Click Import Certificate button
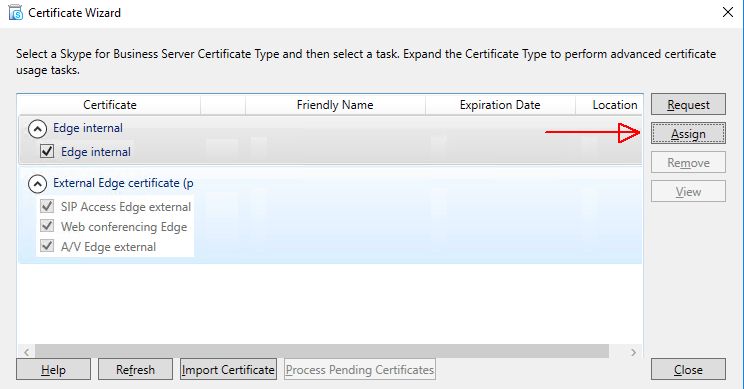Screen dimensions: 744x389 [x=228, y=369]
